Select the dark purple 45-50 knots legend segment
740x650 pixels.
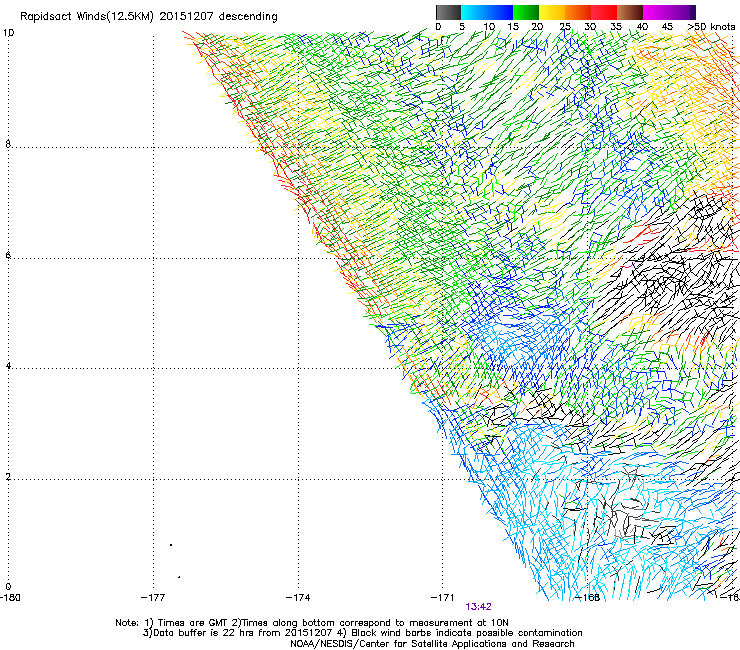[682, 12]
